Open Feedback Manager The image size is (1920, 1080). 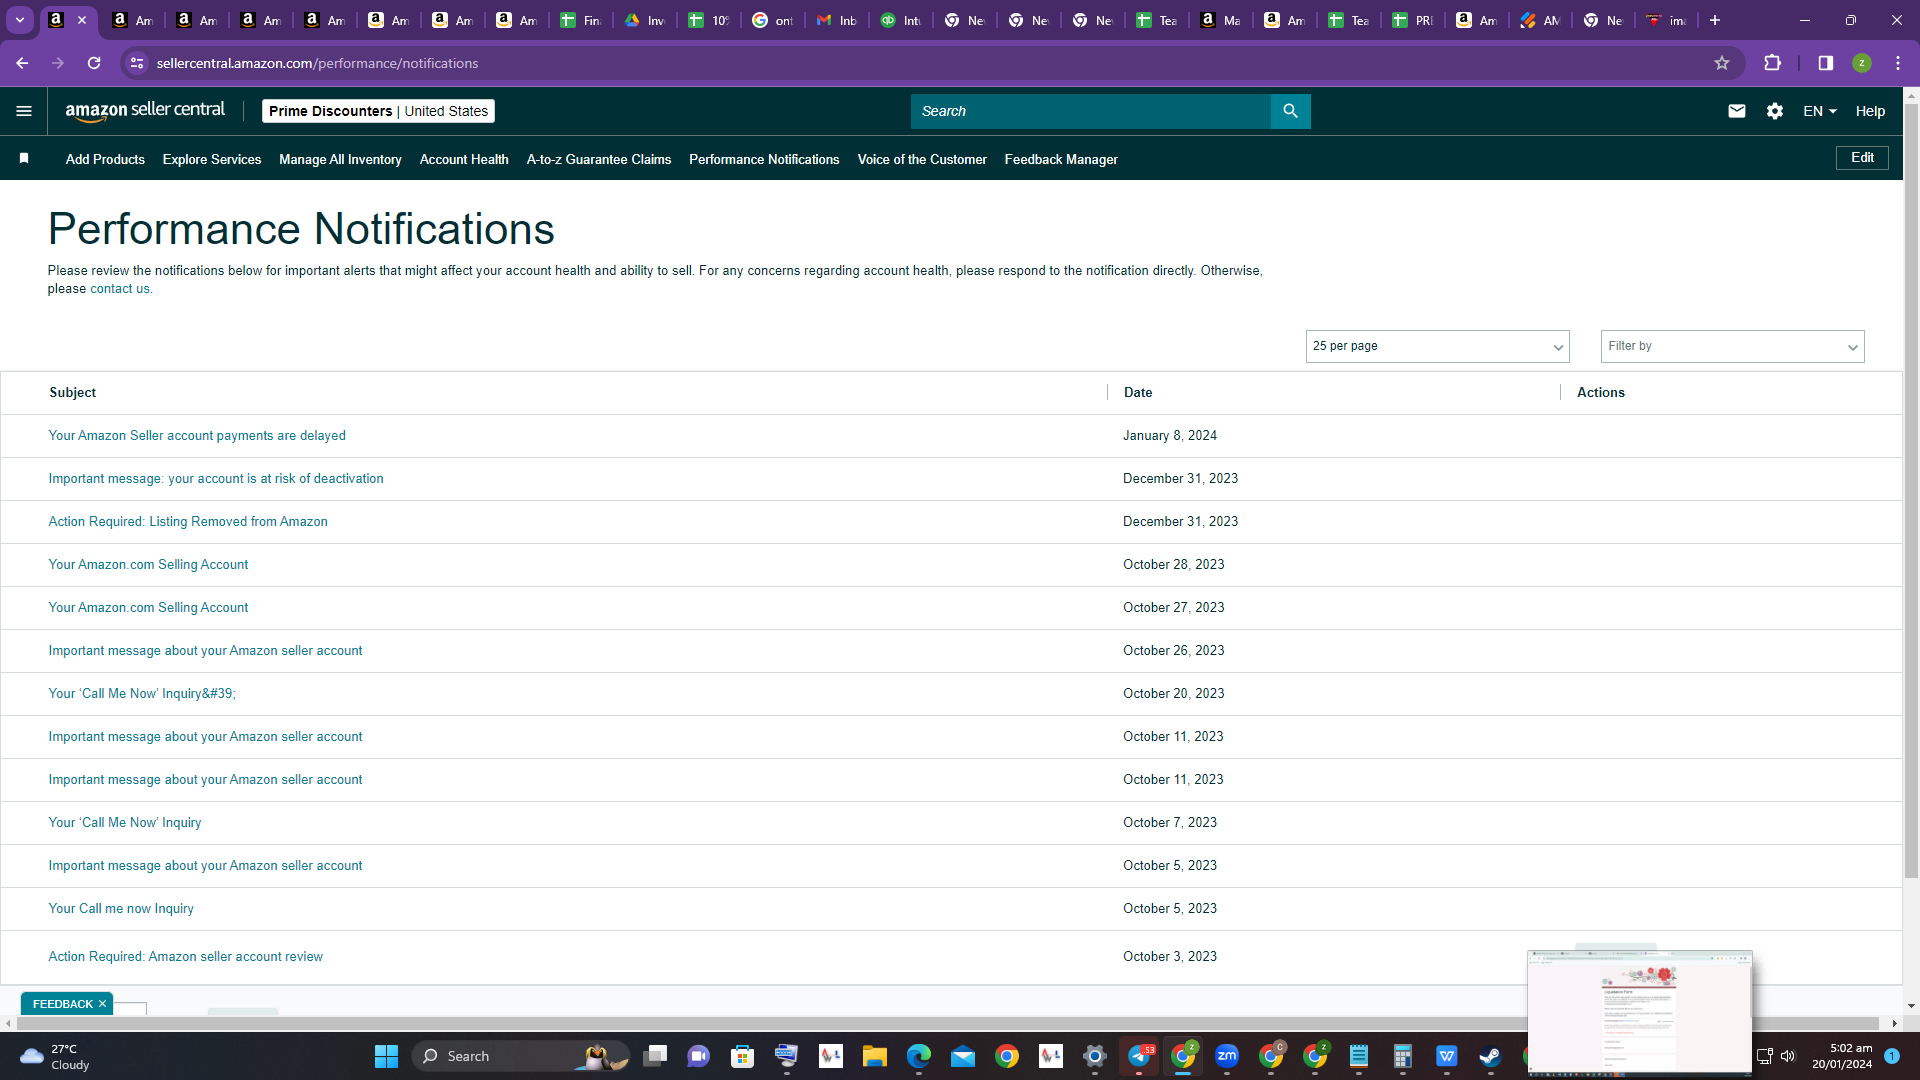(1061, 159)
